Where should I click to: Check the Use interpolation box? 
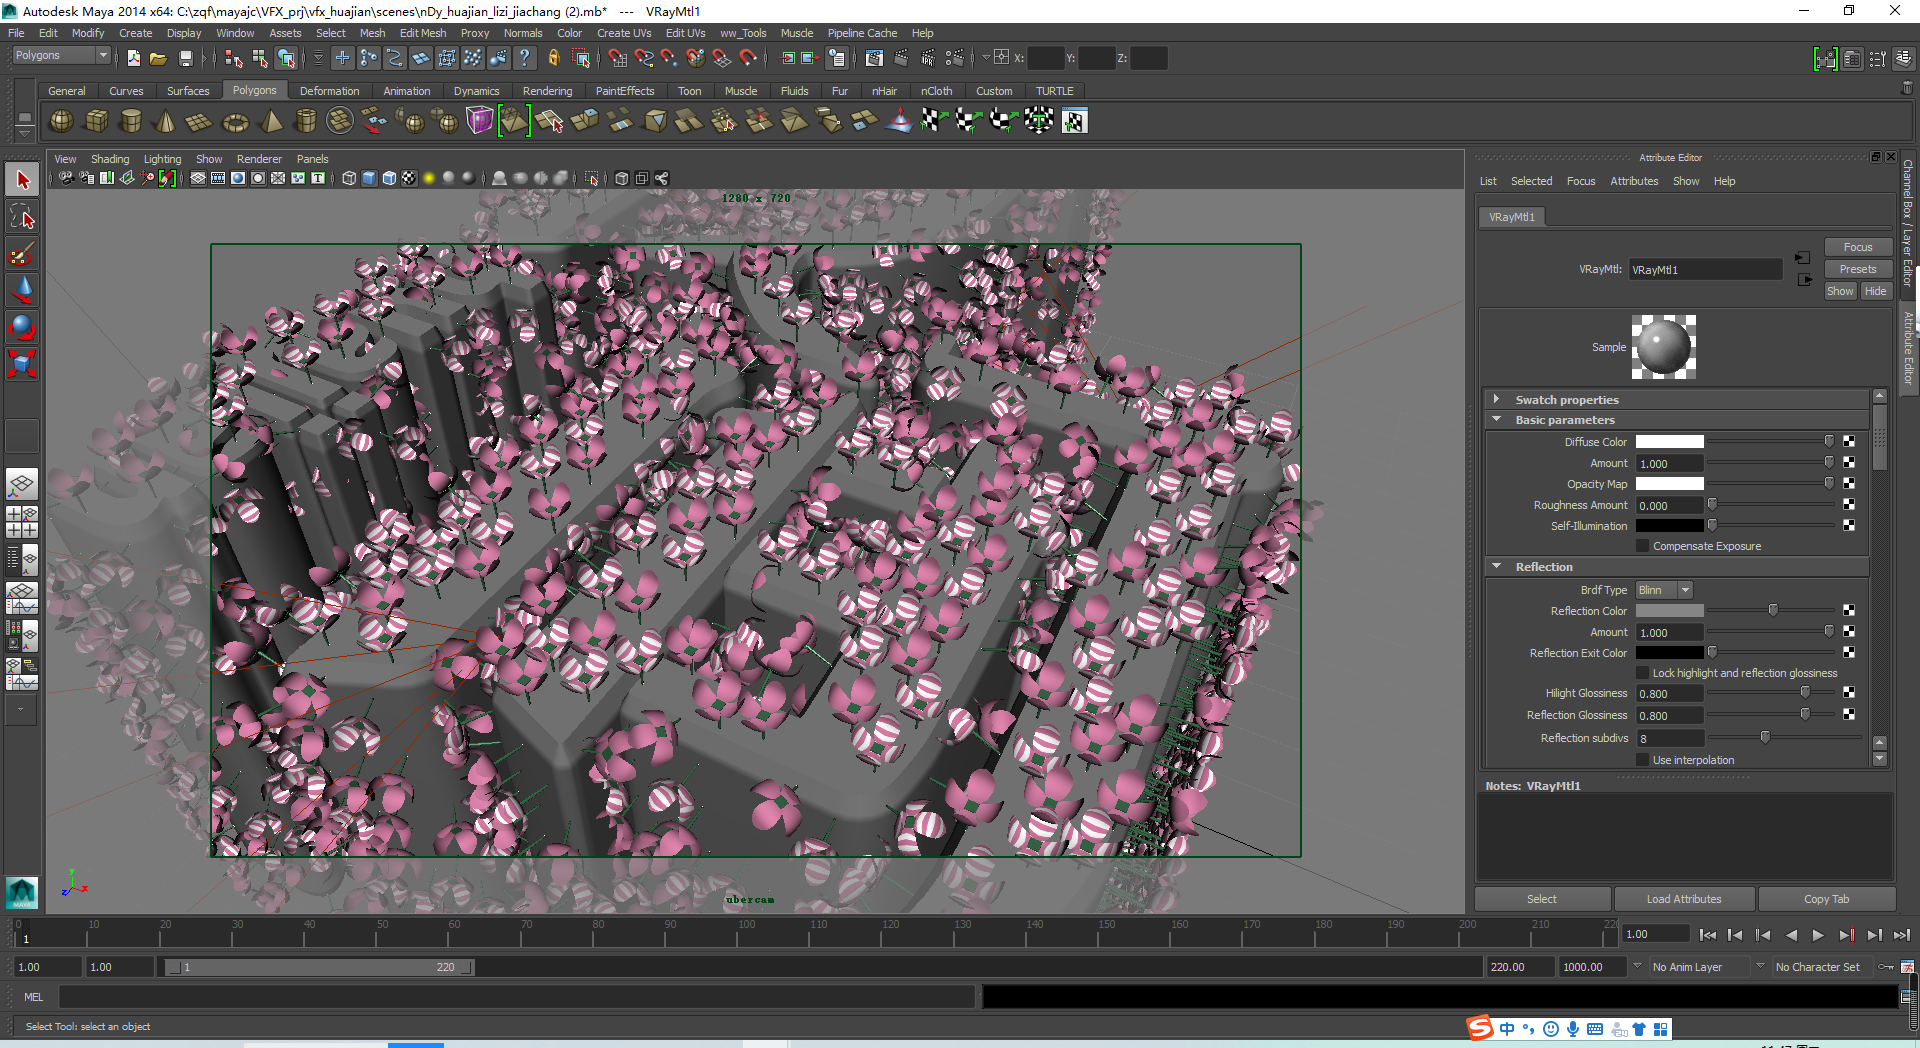[x=1642, y=760]
